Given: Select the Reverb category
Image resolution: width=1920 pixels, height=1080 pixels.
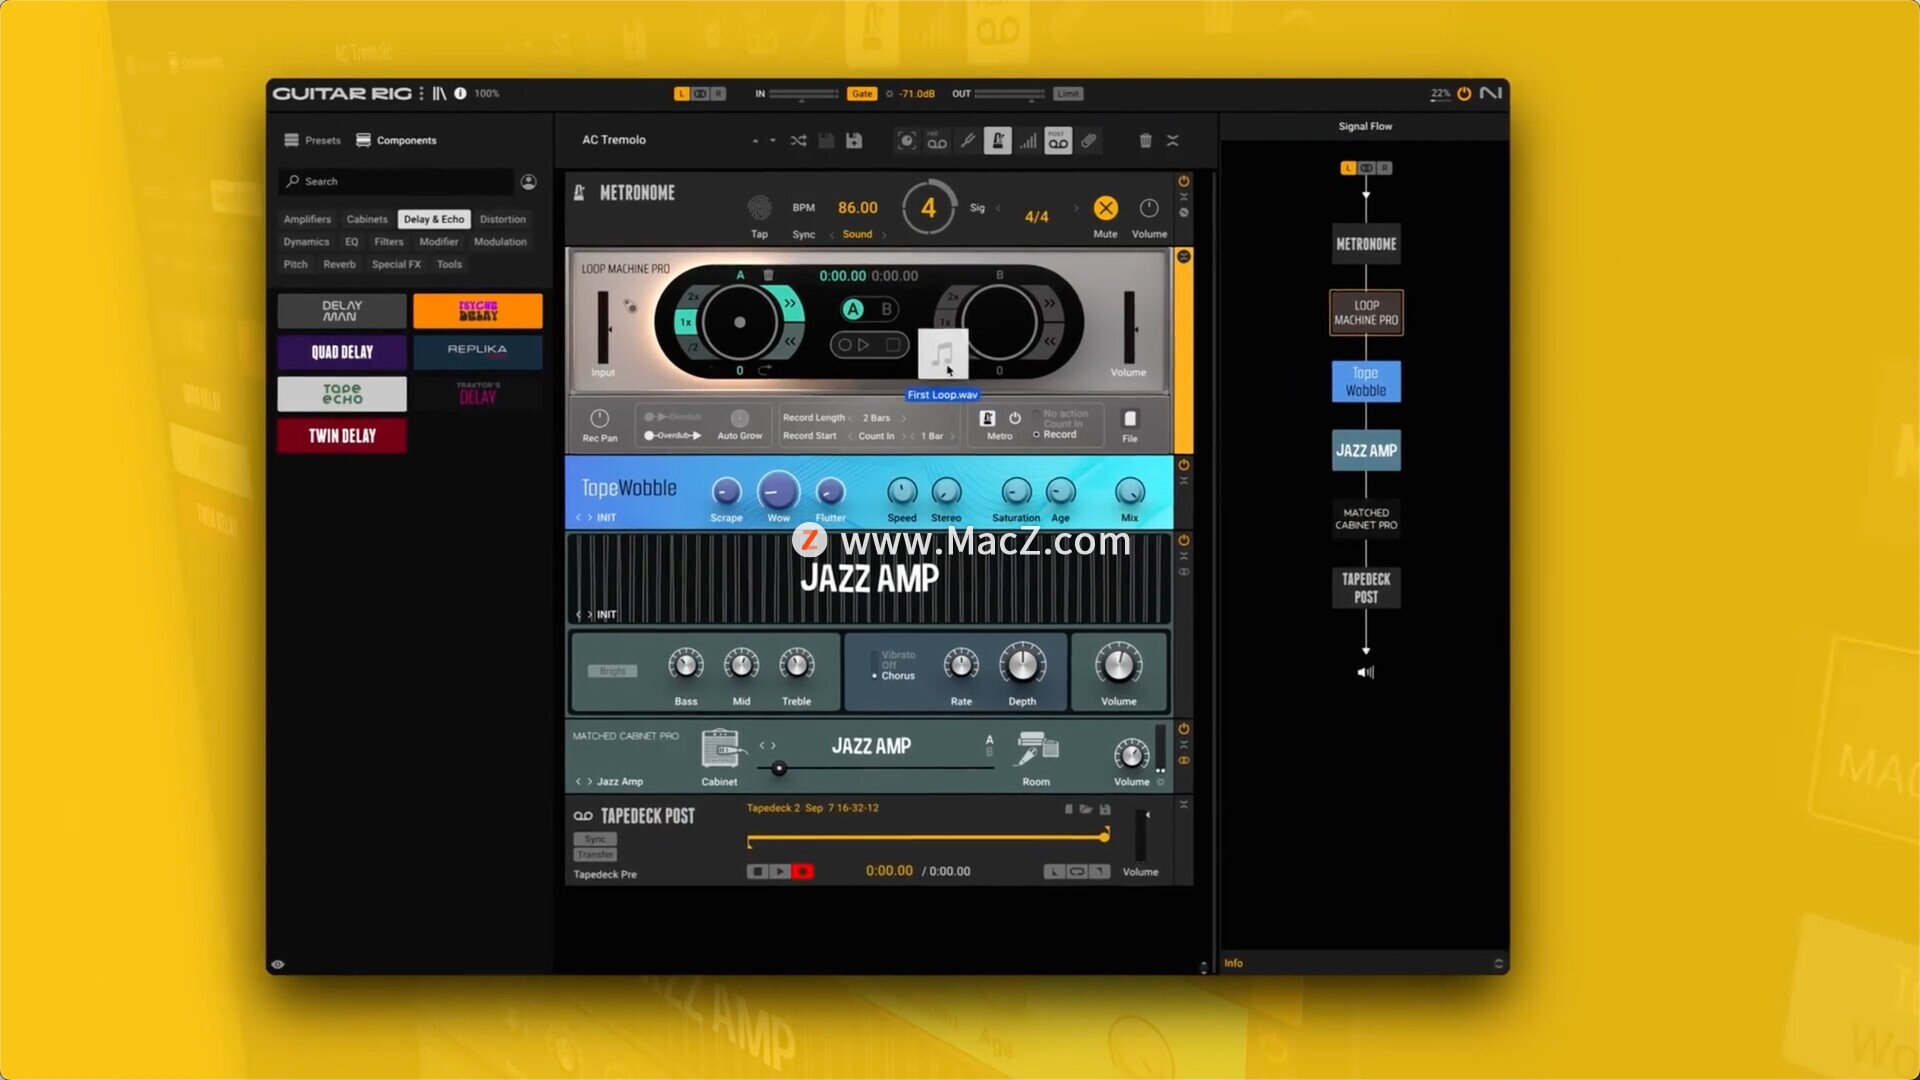Looking at the screenshot, I should [339, 265].
